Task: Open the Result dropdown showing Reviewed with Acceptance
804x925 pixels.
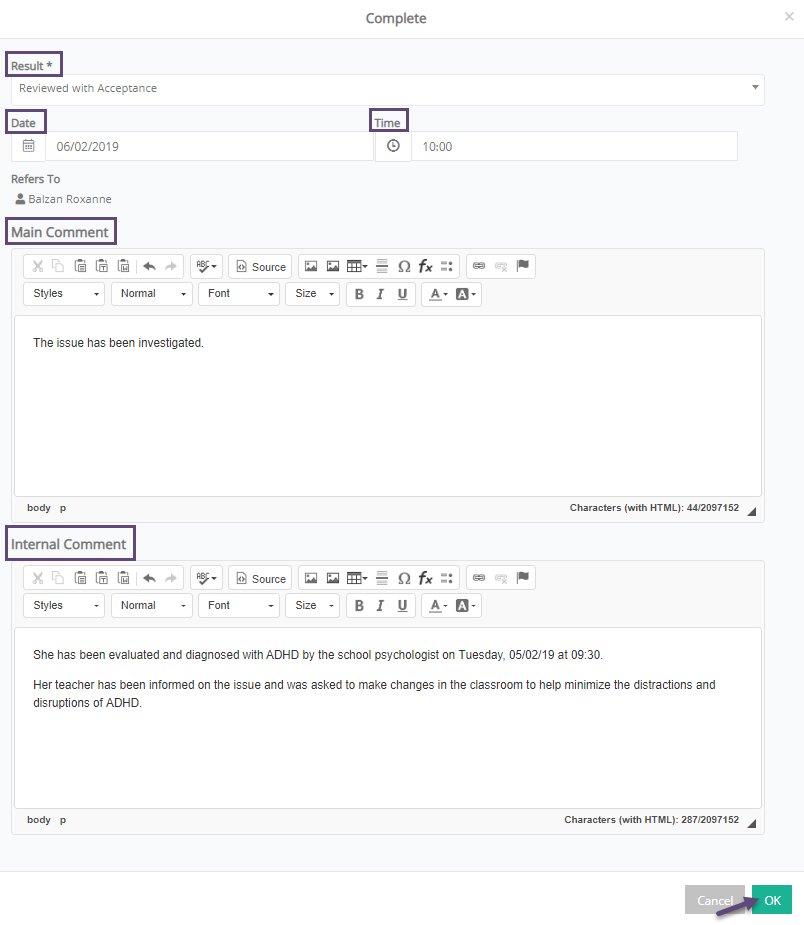Action: [388, 90]
